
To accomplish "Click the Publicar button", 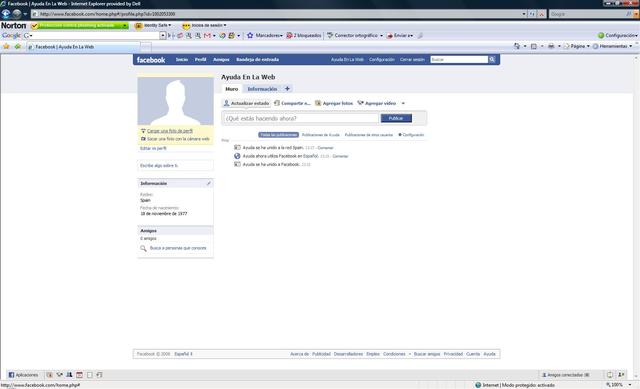I will click(x=396, y=118).
